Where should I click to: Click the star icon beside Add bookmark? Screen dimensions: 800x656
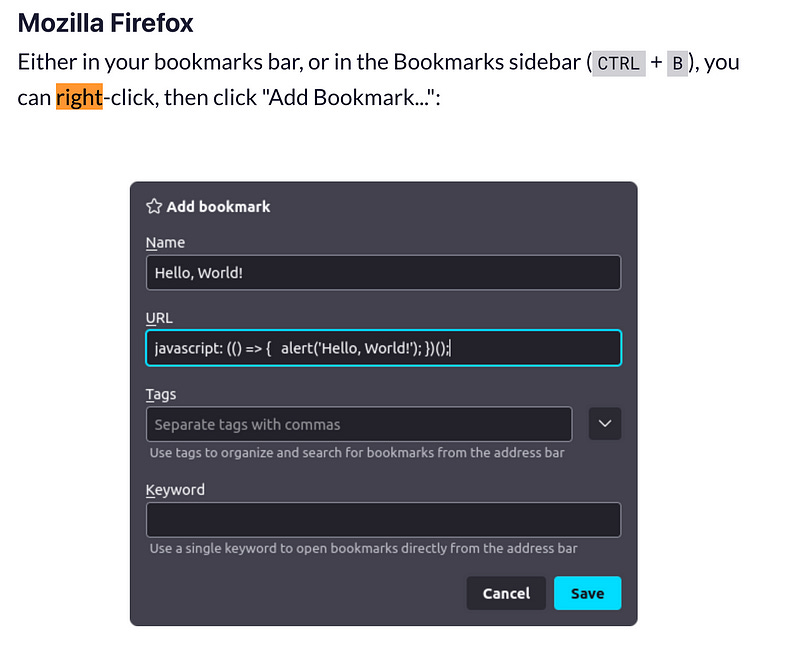pyautogui.click(x=154, y=206)
